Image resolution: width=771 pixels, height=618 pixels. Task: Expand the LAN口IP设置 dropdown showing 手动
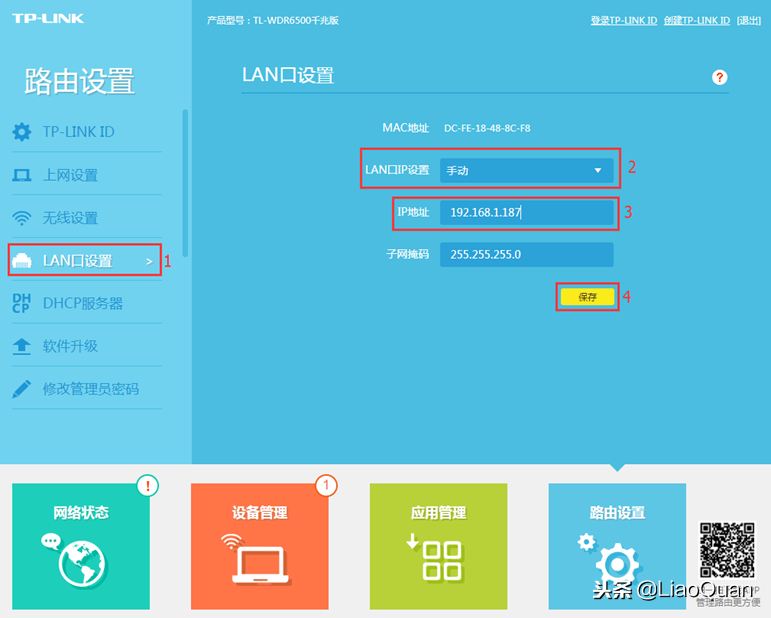point(527,171)
